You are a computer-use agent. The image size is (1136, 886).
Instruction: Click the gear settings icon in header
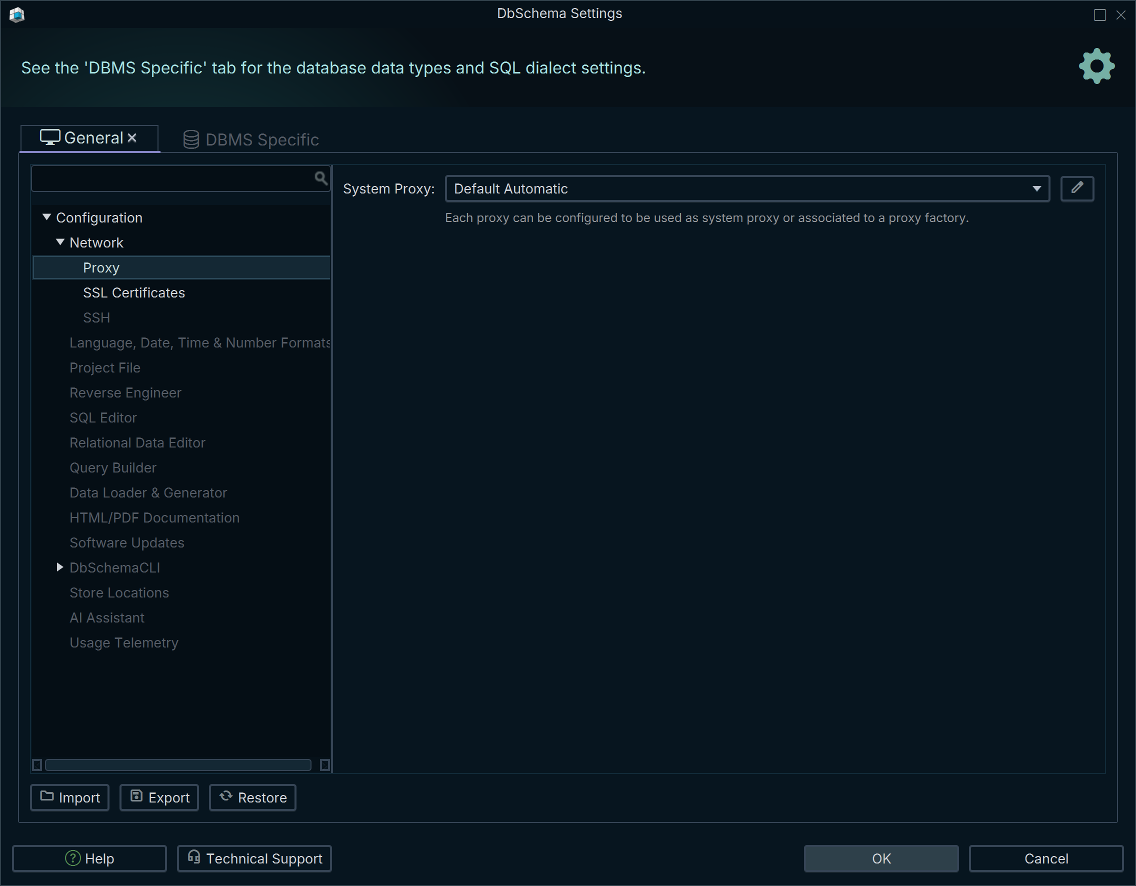[1096, 67]
